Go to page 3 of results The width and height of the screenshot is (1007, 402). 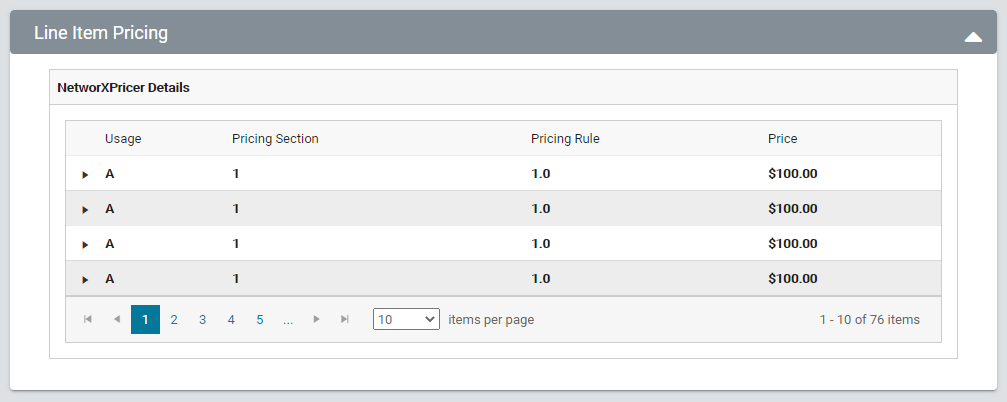(202, 320)
